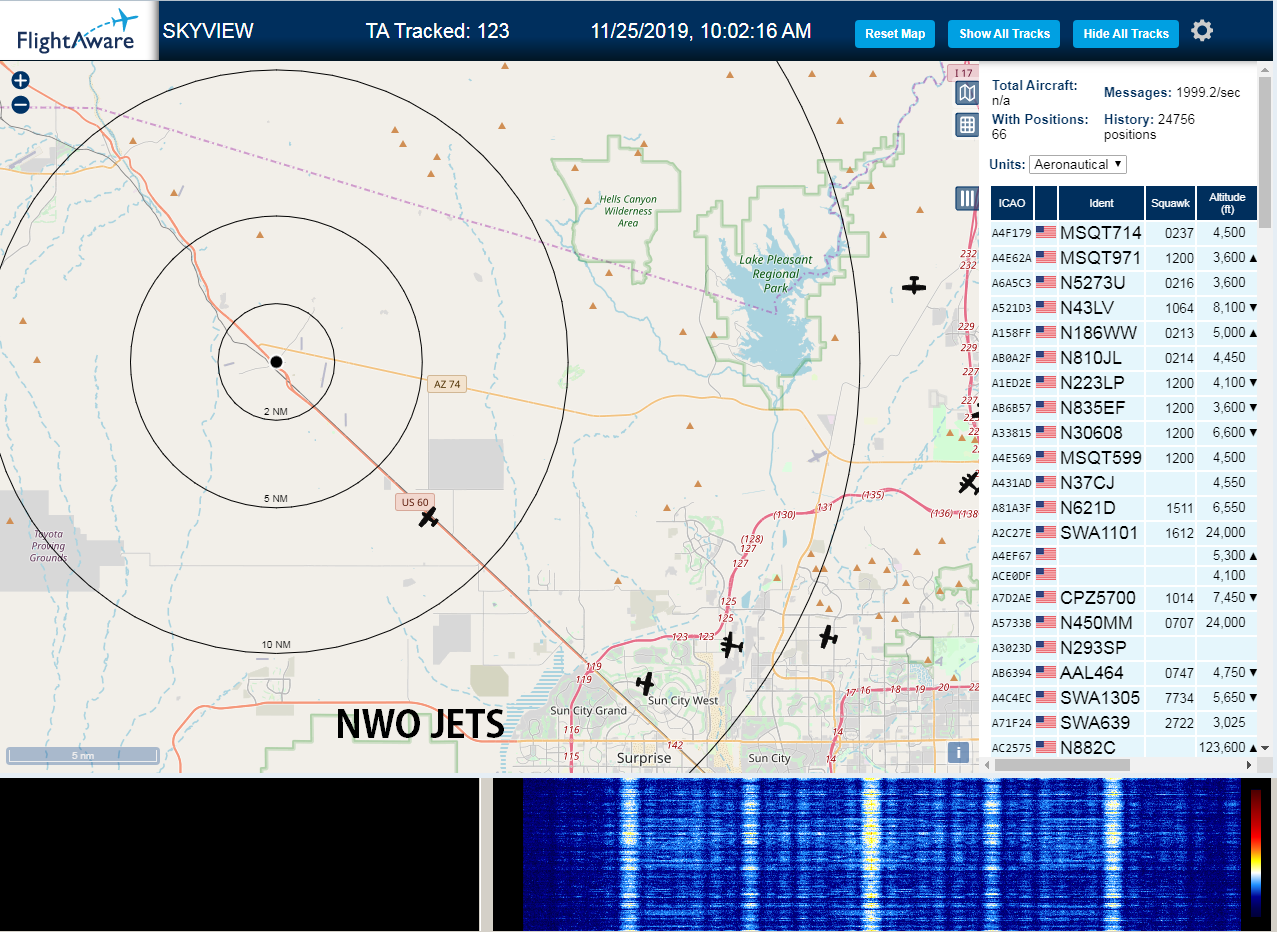Sort table by Squawk column header
Image resolution: width=1277 pixels, height=933 pixels.
(x=1171, y=203)
